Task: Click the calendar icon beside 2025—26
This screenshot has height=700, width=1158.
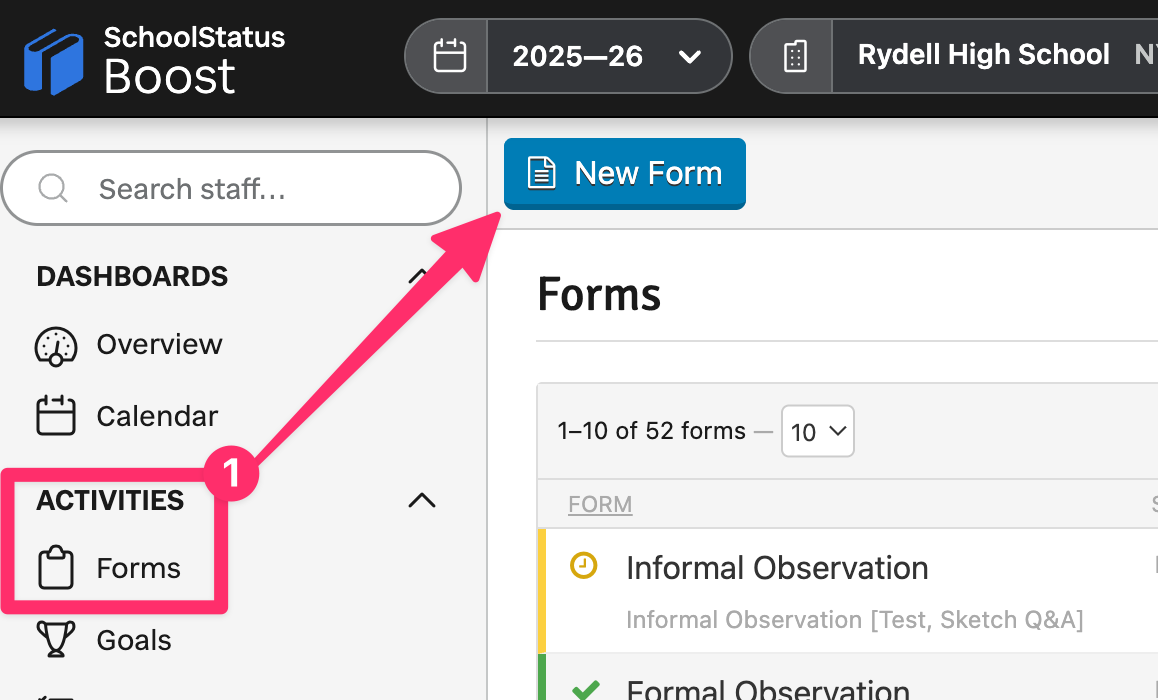Action: point(450,56)
